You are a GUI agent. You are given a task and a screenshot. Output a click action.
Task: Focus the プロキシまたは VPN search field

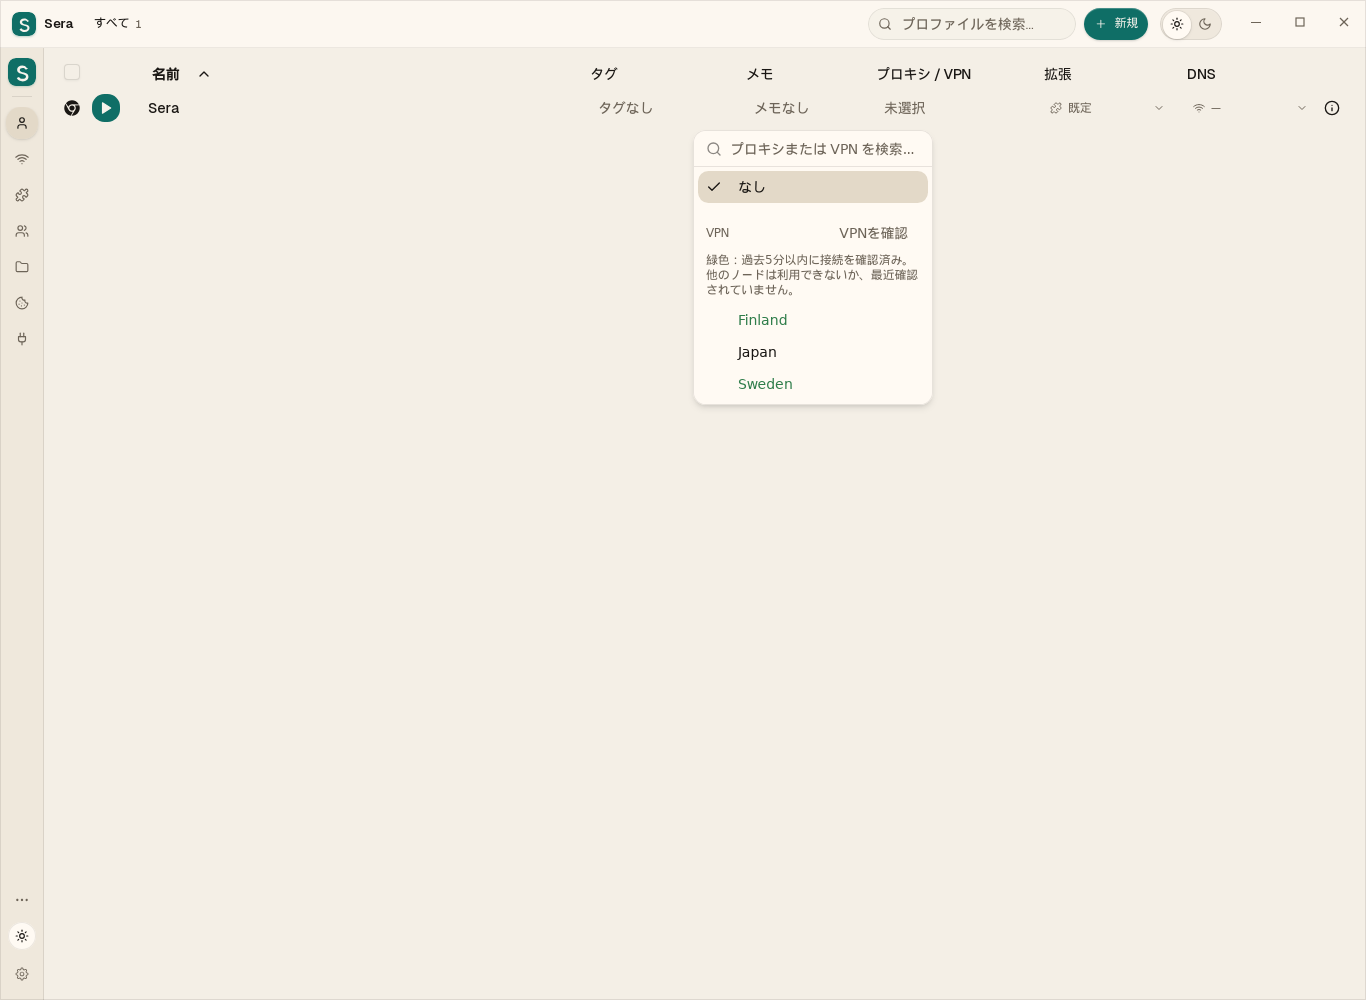[813, 149]
